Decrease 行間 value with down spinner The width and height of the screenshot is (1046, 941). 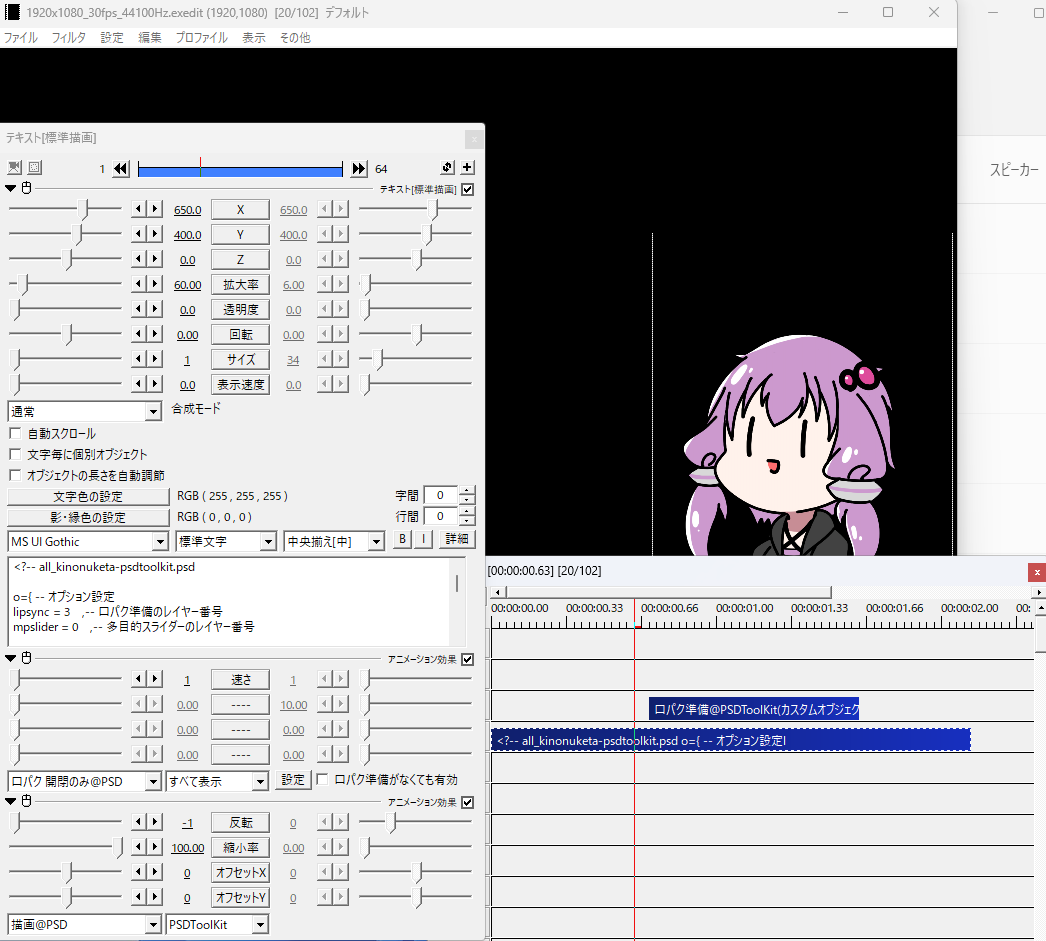click(467, 521)
